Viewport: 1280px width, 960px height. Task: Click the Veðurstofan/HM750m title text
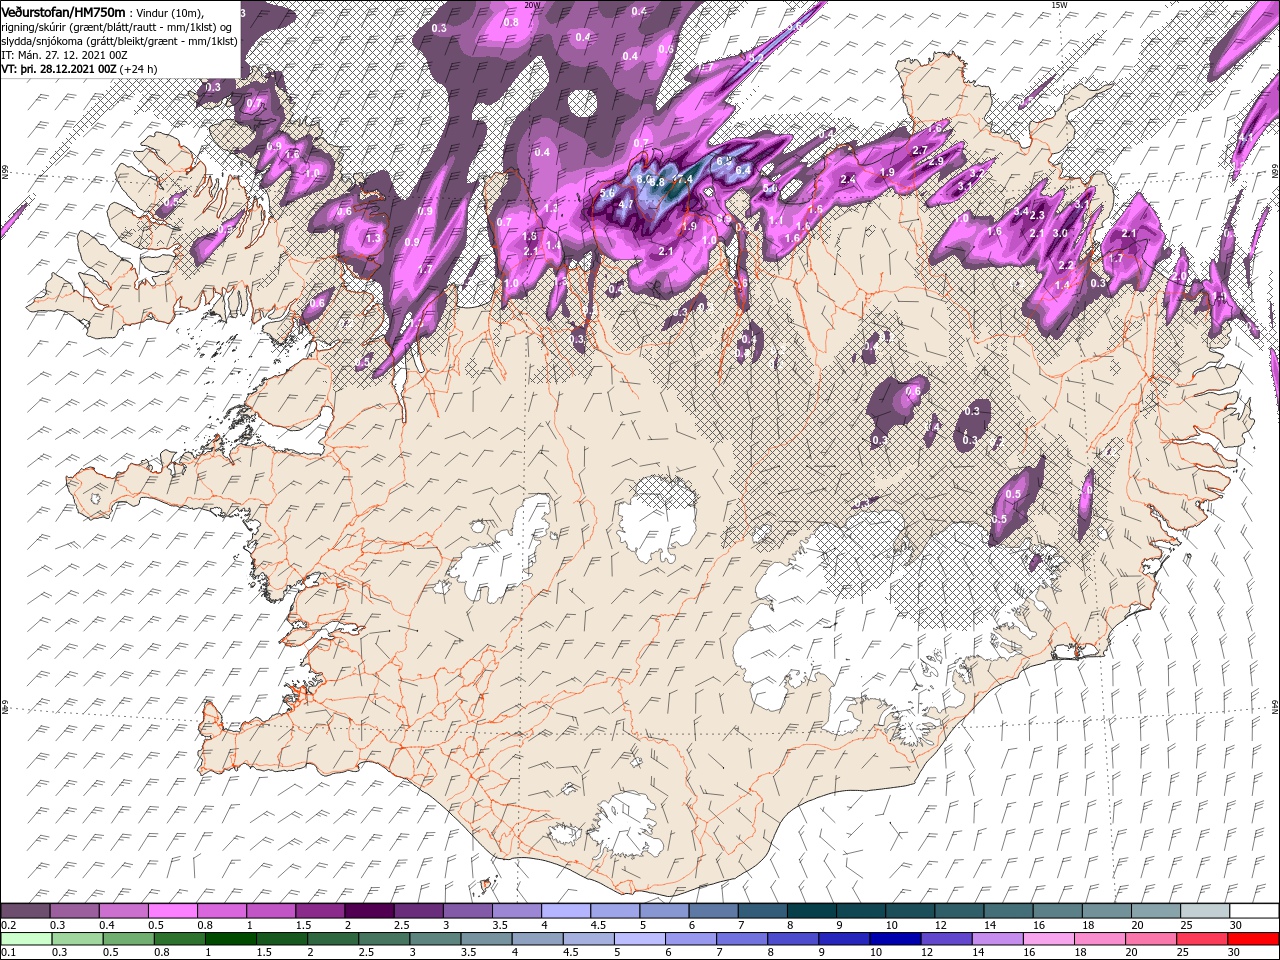(63, 11)
